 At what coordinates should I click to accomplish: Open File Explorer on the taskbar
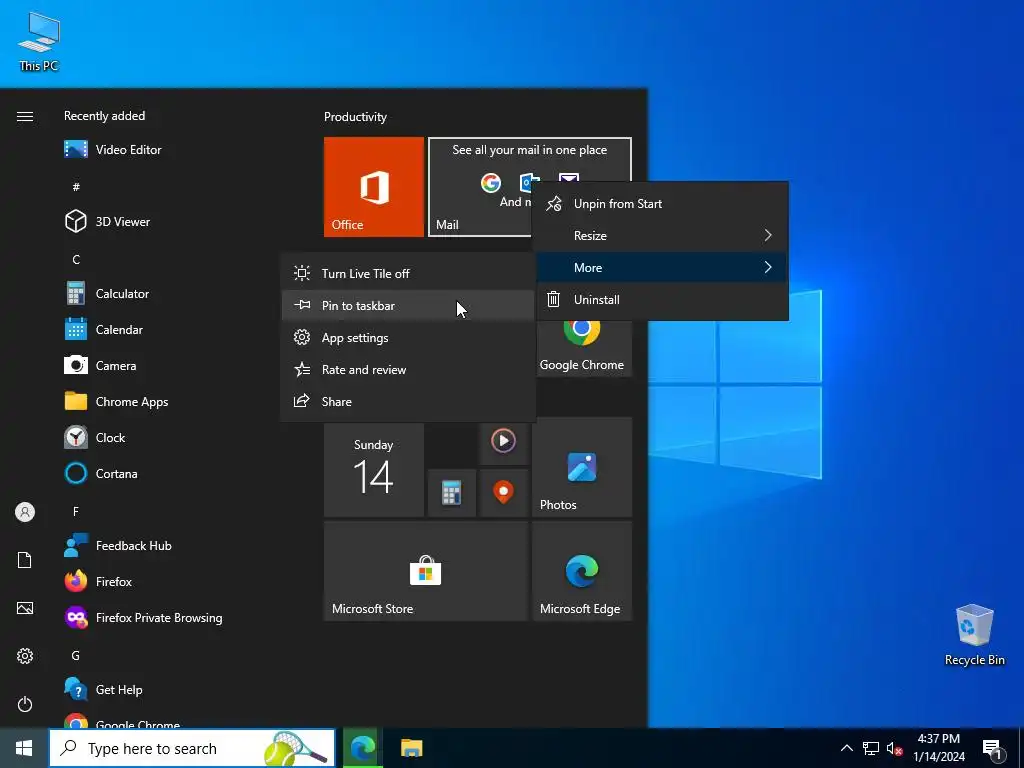411,748
